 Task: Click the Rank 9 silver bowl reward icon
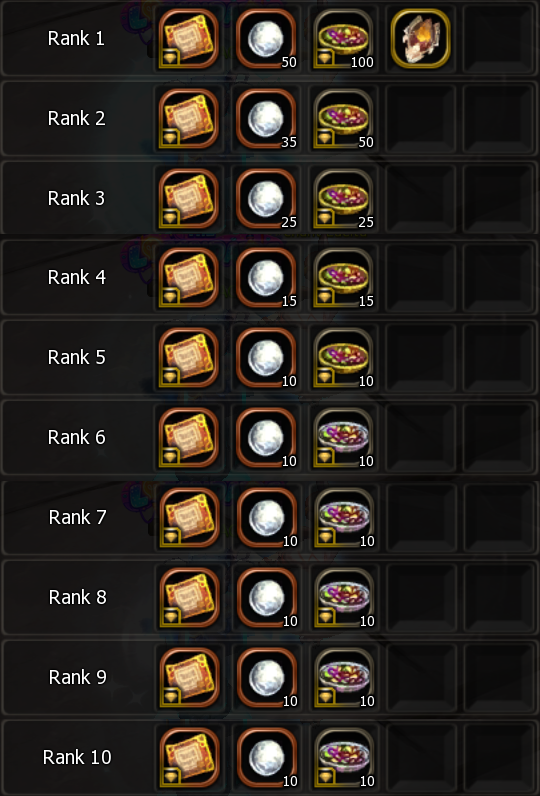coord(344,677)
